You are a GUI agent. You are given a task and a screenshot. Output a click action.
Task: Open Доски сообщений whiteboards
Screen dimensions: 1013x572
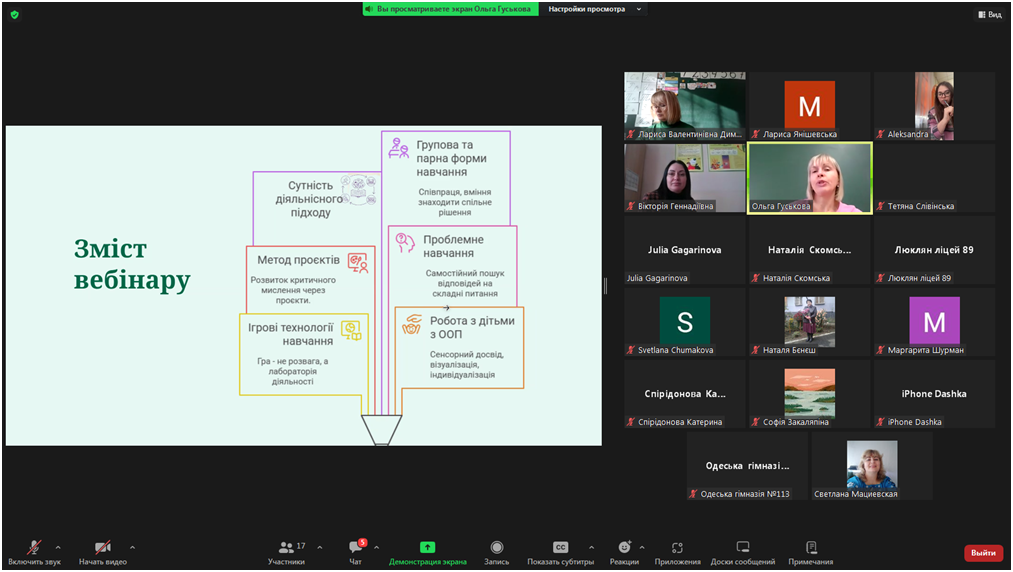[742, 548]
